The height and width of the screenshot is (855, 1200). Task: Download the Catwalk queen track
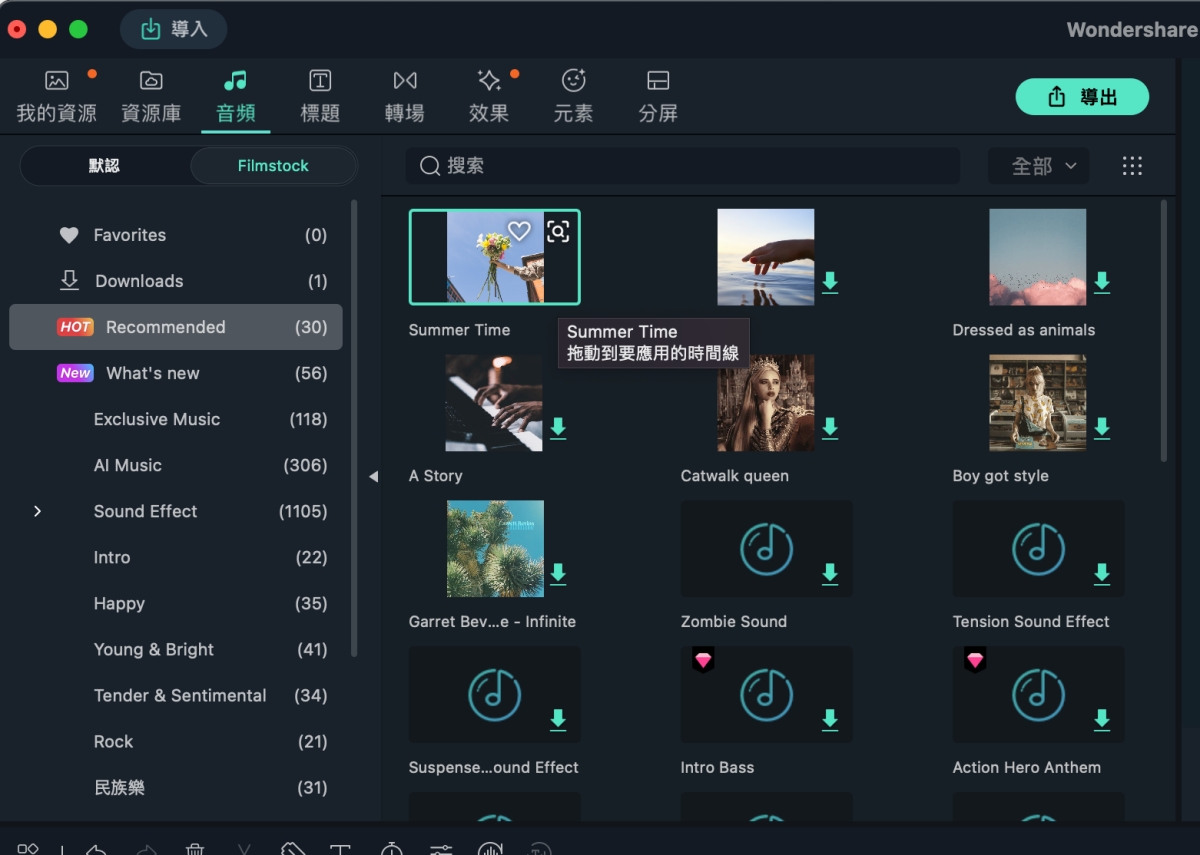[830, 428]
